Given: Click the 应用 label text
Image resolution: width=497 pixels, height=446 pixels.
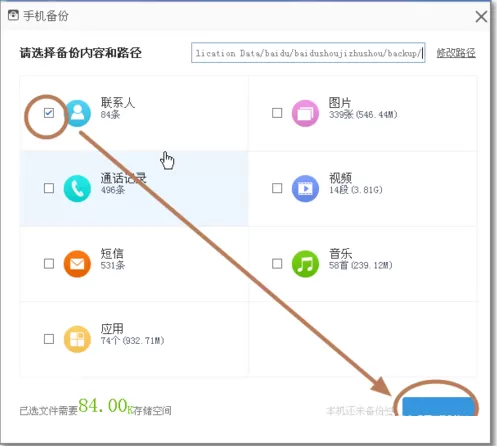Looking at the screenshot, I should click(112, 329).
